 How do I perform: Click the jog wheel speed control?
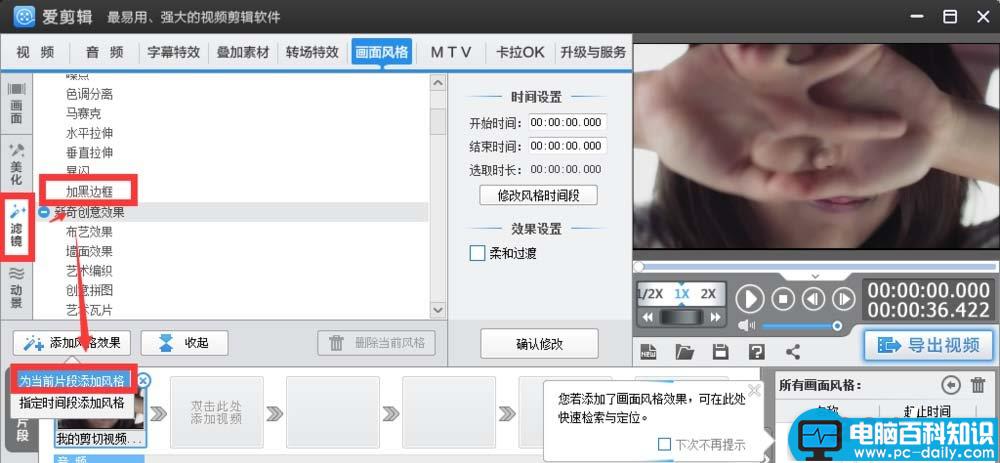click(x=682, y=317)
